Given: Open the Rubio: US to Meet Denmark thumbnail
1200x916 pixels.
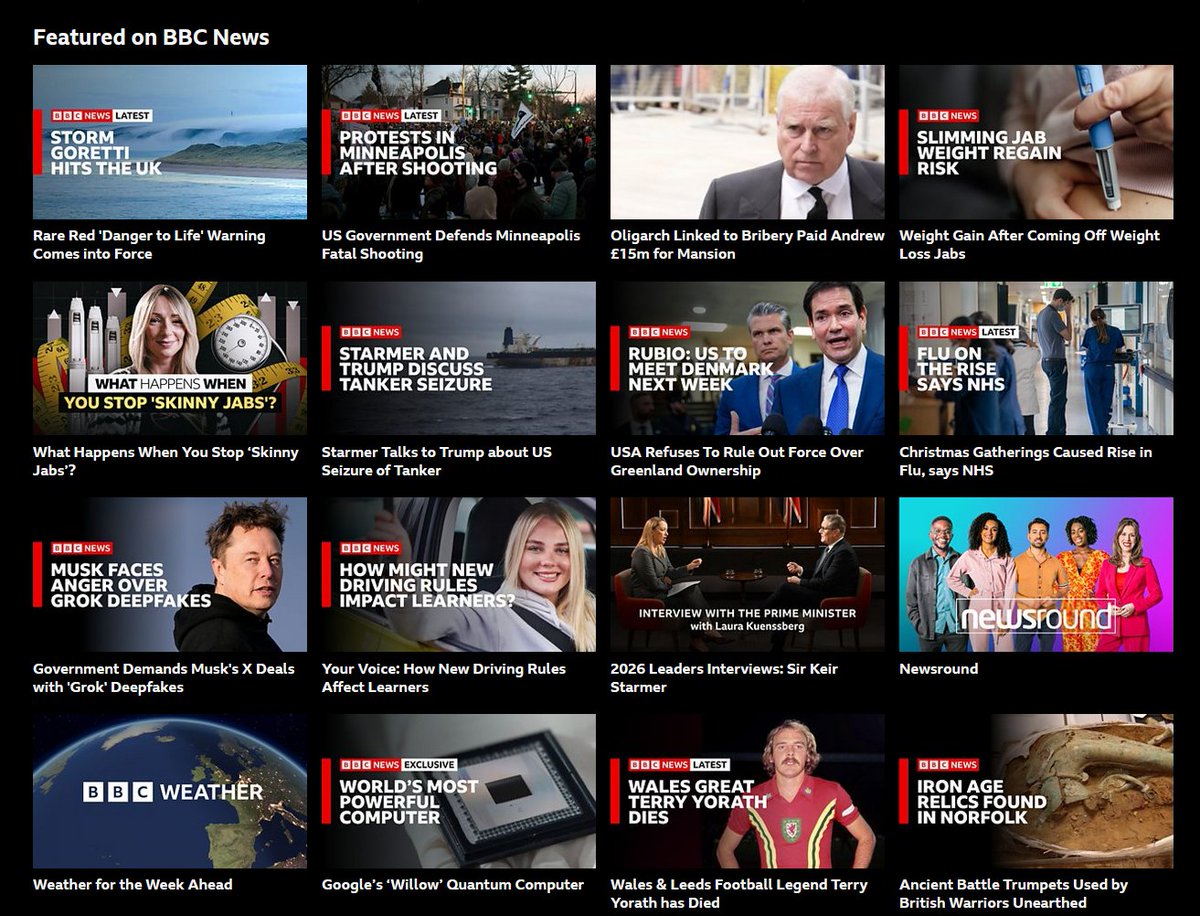Looking at the screenshot, I should point(747,358).
